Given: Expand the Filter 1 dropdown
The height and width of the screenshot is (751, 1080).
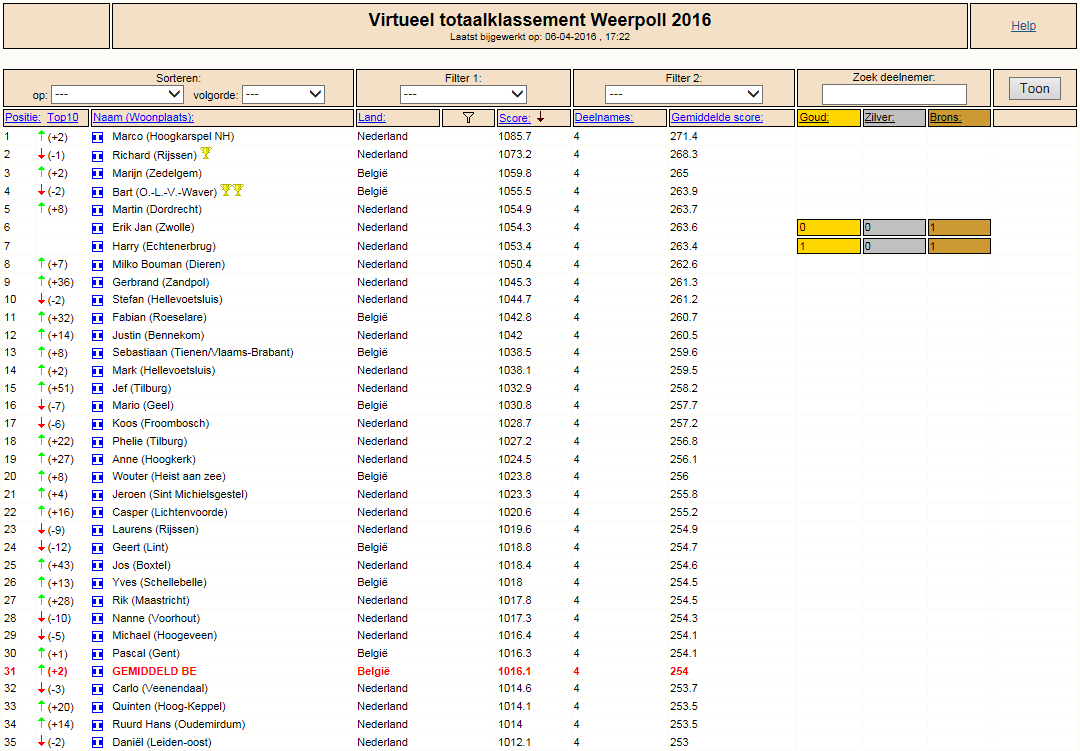Looking at the screenshot, I should [463, 94].
